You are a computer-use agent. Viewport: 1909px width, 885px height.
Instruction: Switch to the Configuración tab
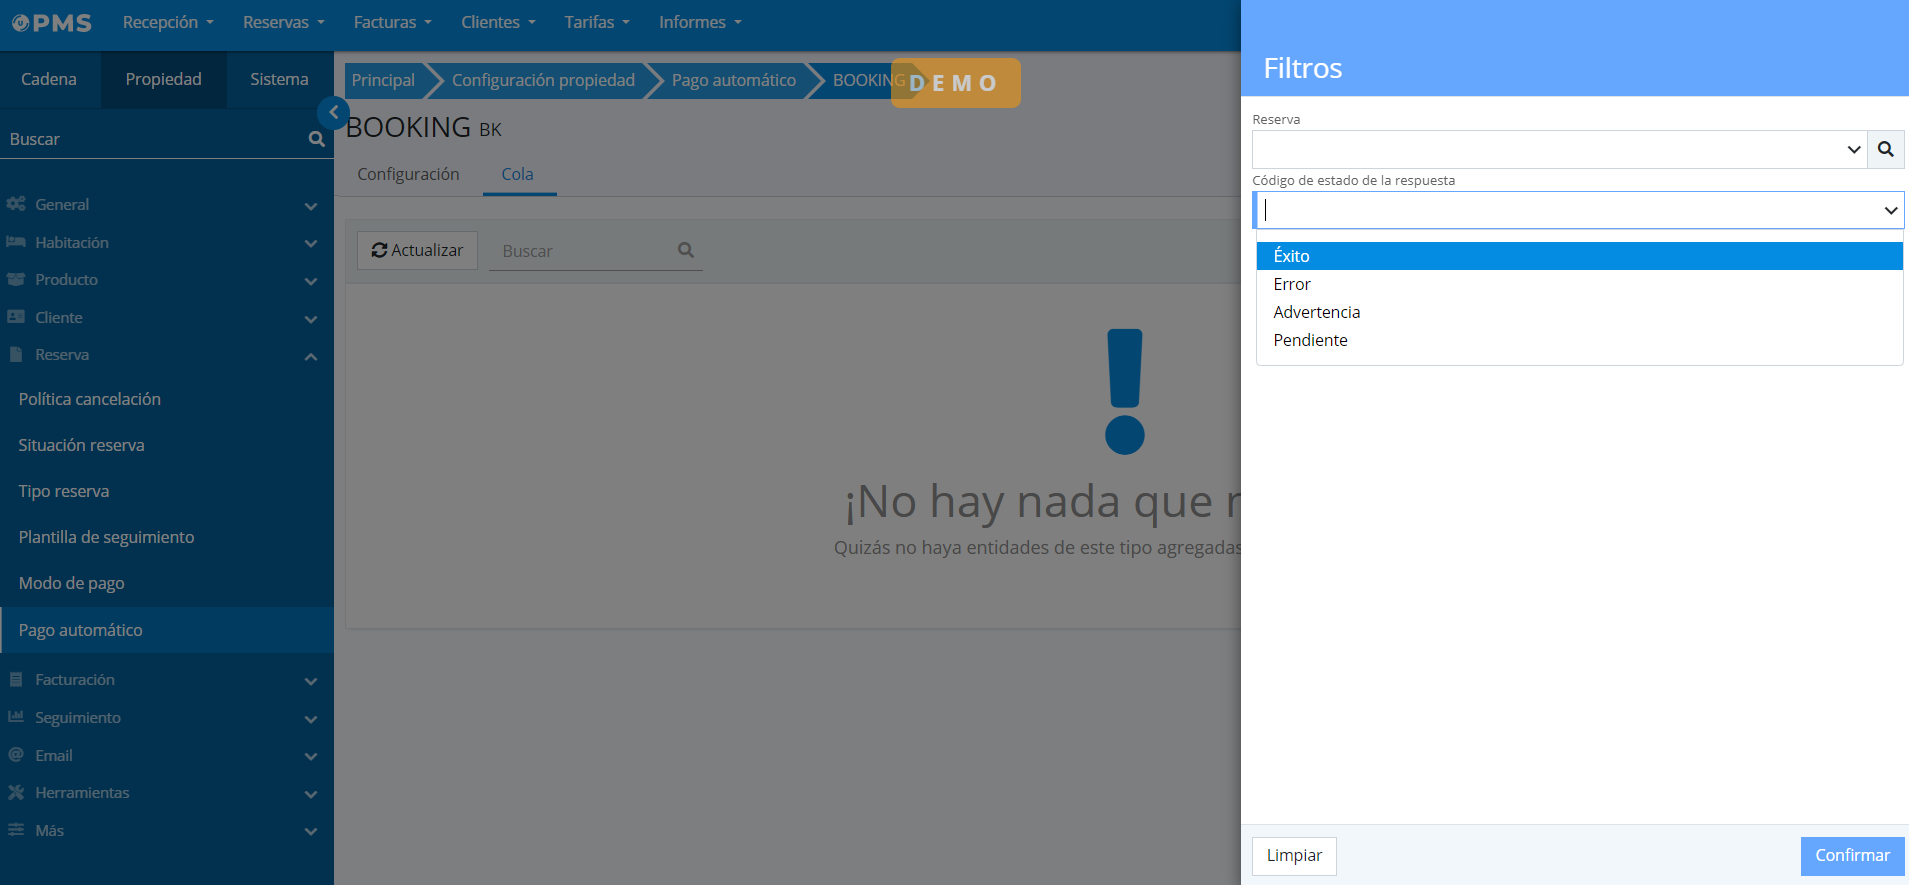tap(408, 174)
